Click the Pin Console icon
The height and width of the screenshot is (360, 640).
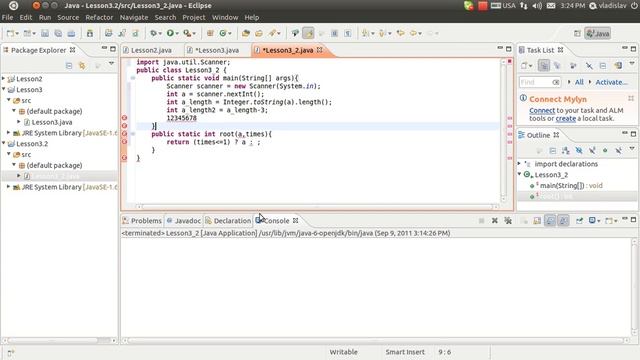(x=579, y=220)
